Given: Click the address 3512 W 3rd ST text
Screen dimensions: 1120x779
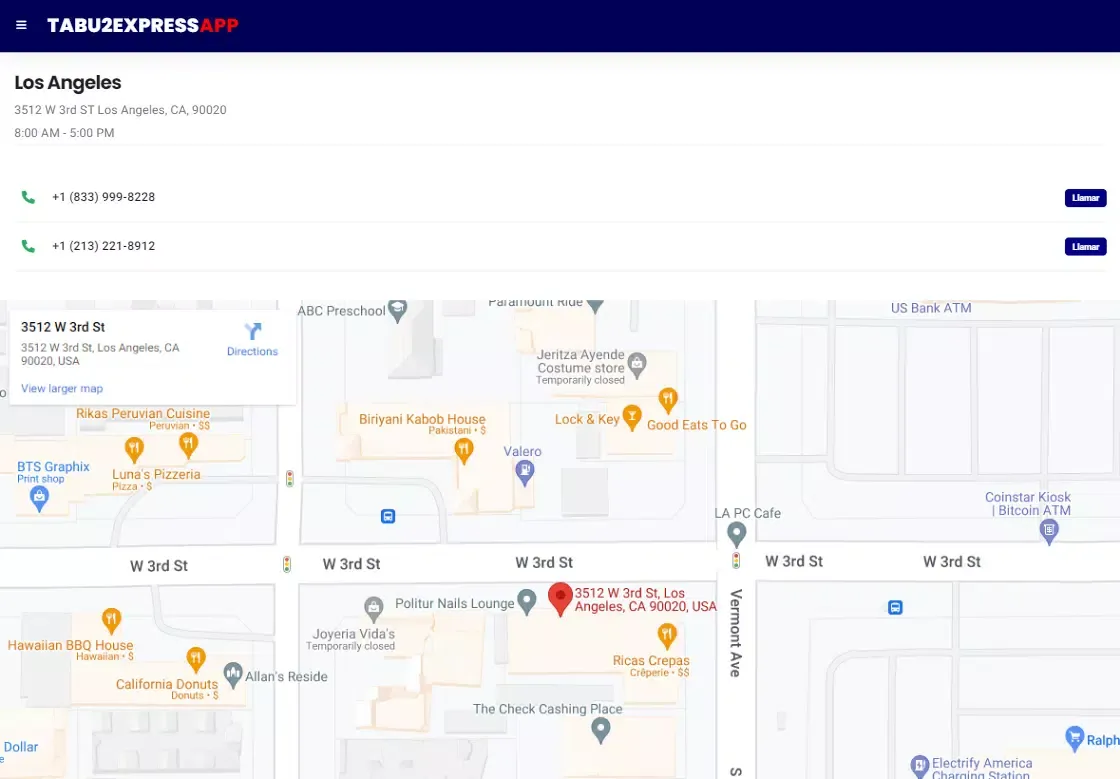Looking at the screenshot, I should (120, 110).
